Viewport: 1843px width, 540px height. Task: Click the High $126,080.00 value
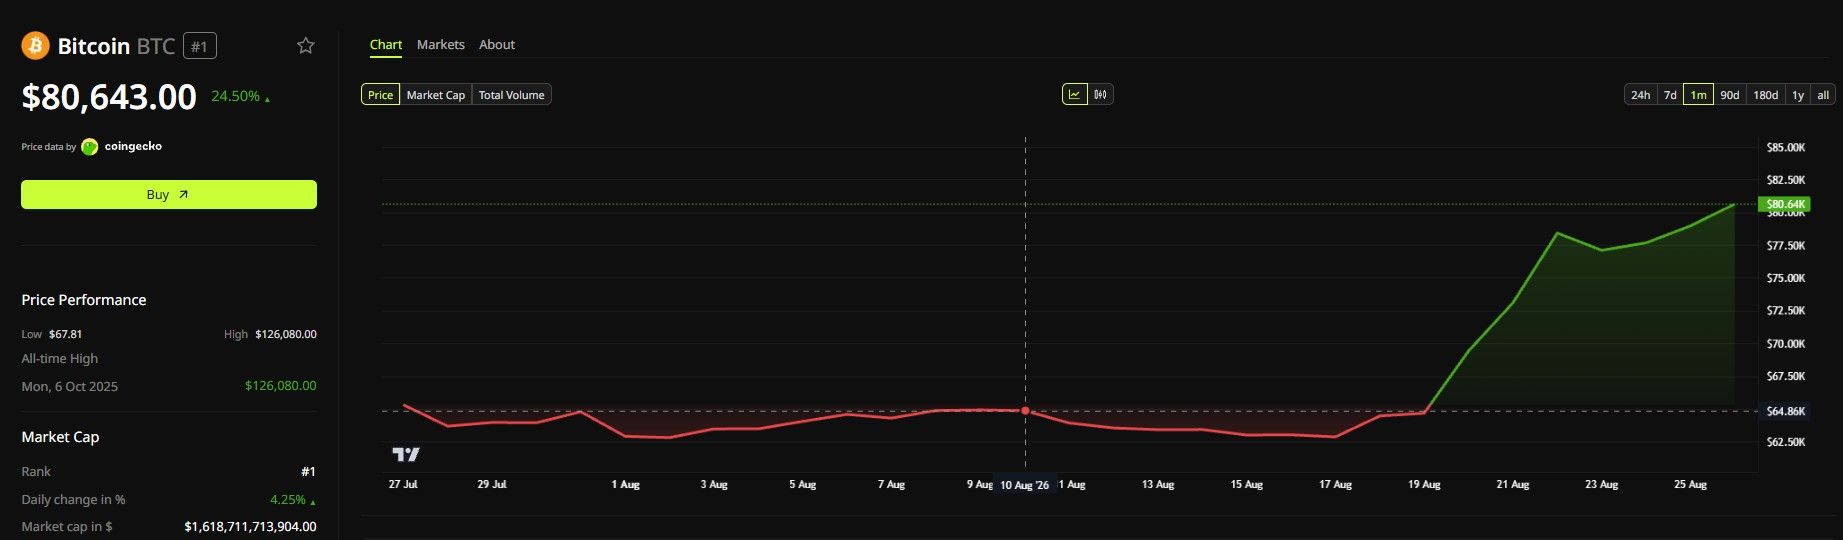[x=286, y=334]
